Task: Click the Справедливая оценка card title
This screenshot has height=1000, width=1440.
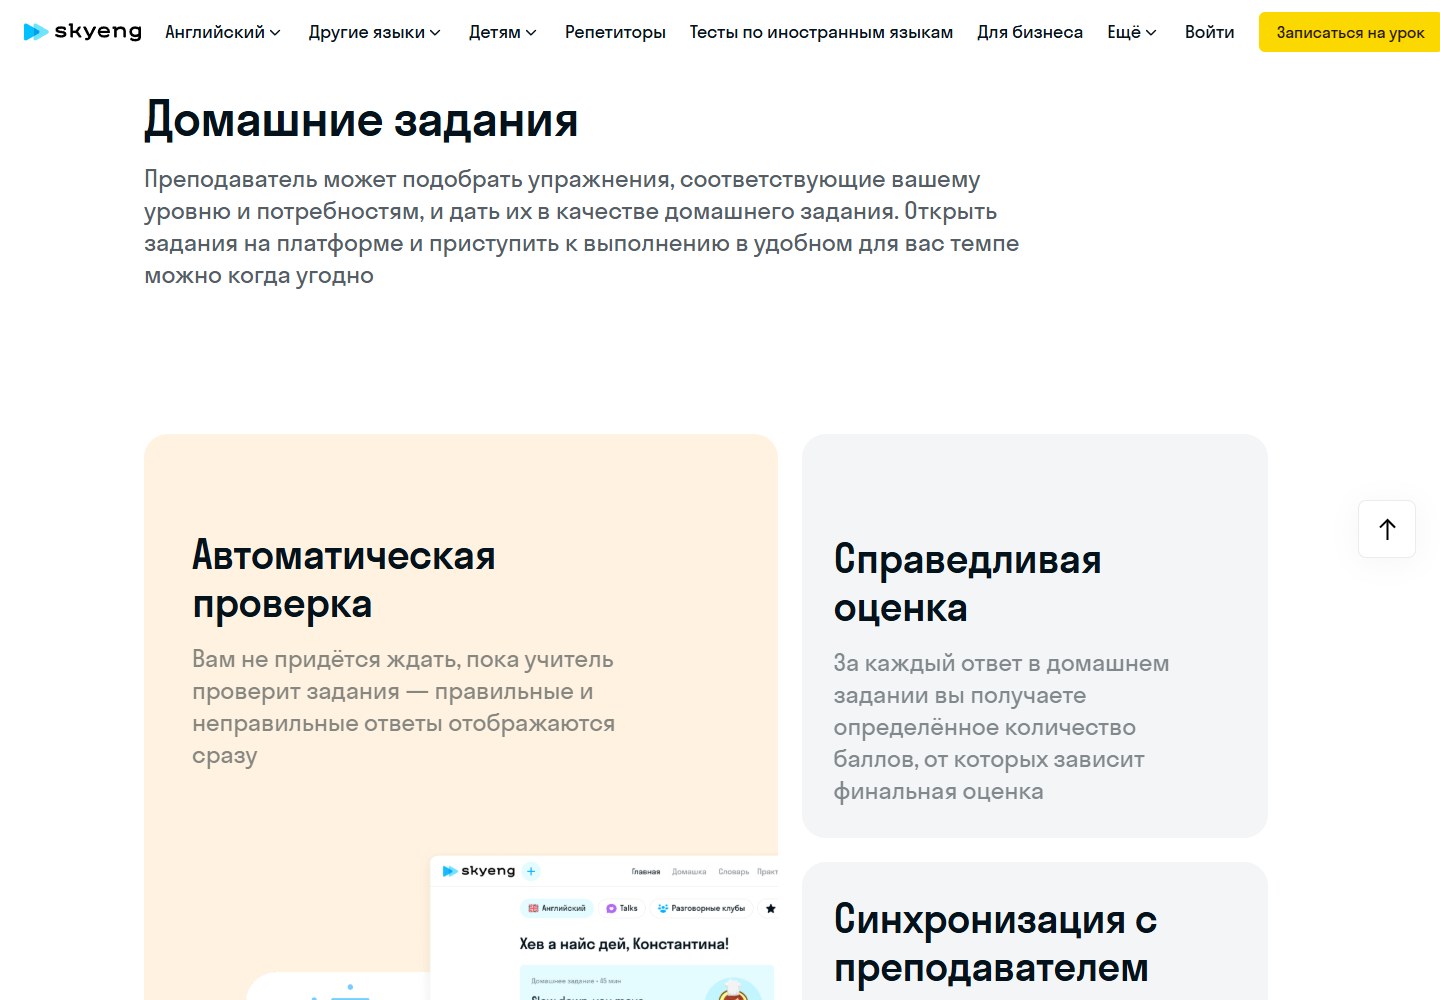Action: point(967,584)
